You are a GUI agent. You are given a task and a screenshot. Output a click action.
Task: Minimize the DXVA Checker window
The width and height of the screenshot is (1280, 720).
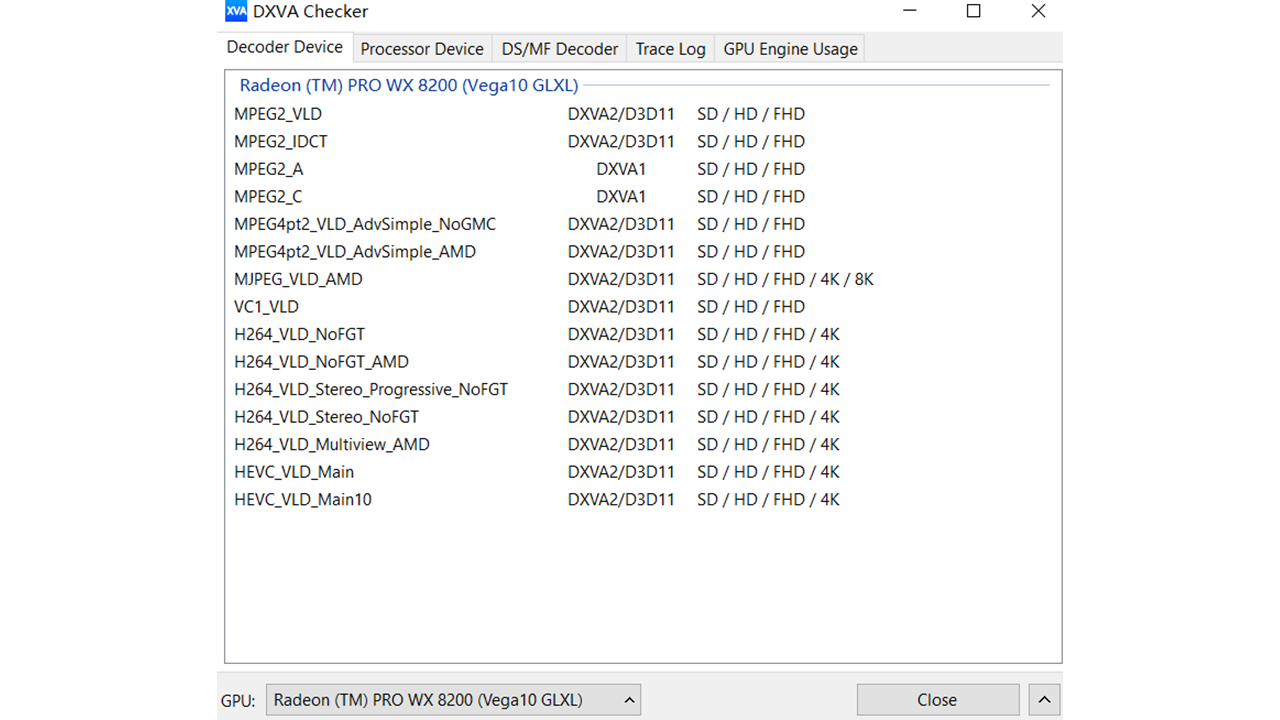click(x=909, y=12)
